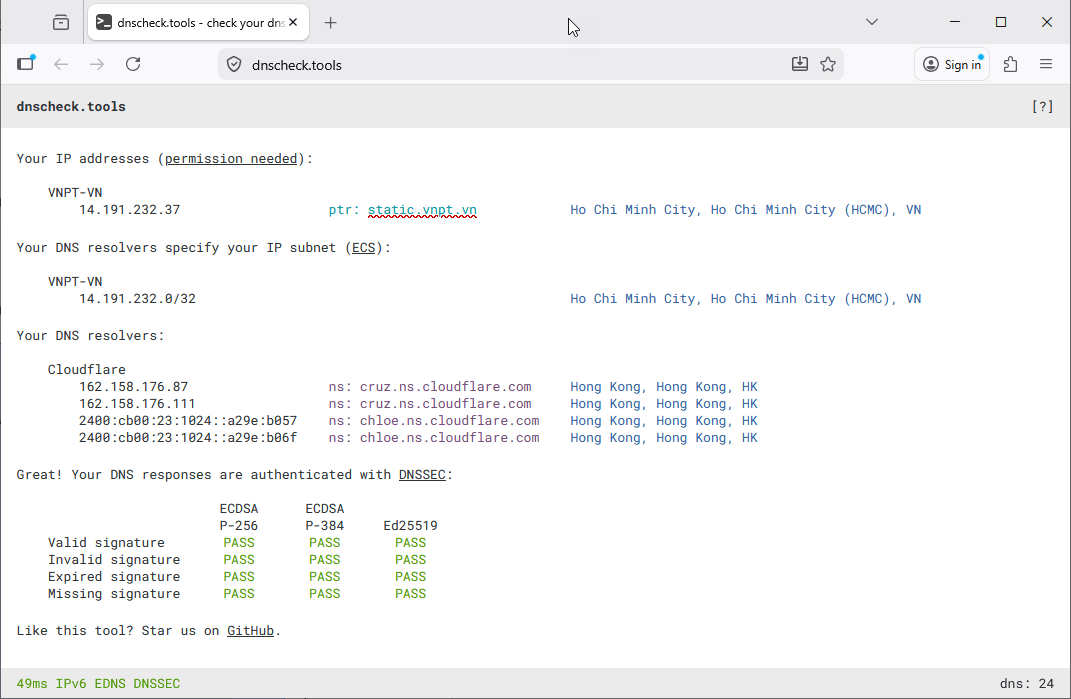Open the Firefox application menu
Viewport: 1071px width, 699px height.
point(1046,64)
